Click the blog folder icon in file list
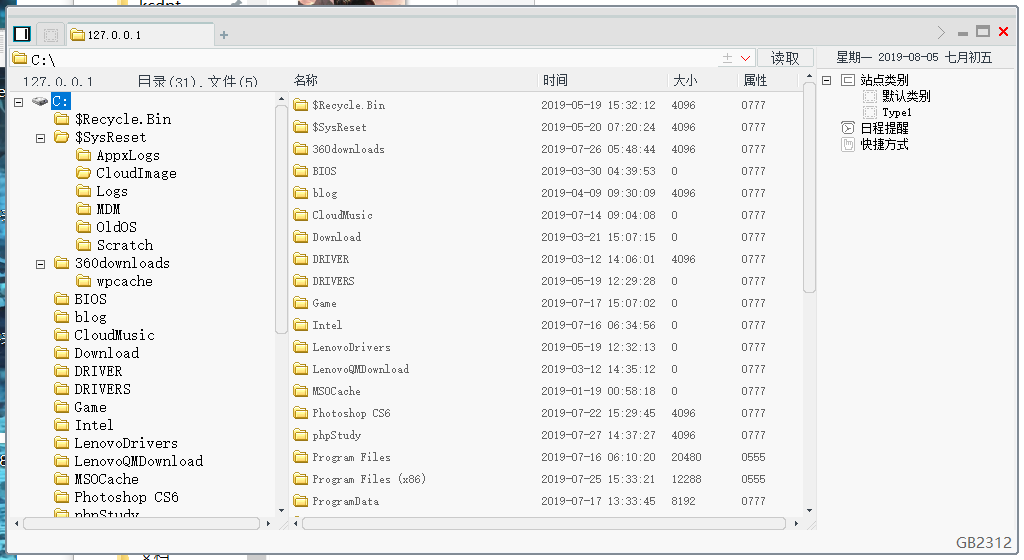1024x560 pixels. 300,193
